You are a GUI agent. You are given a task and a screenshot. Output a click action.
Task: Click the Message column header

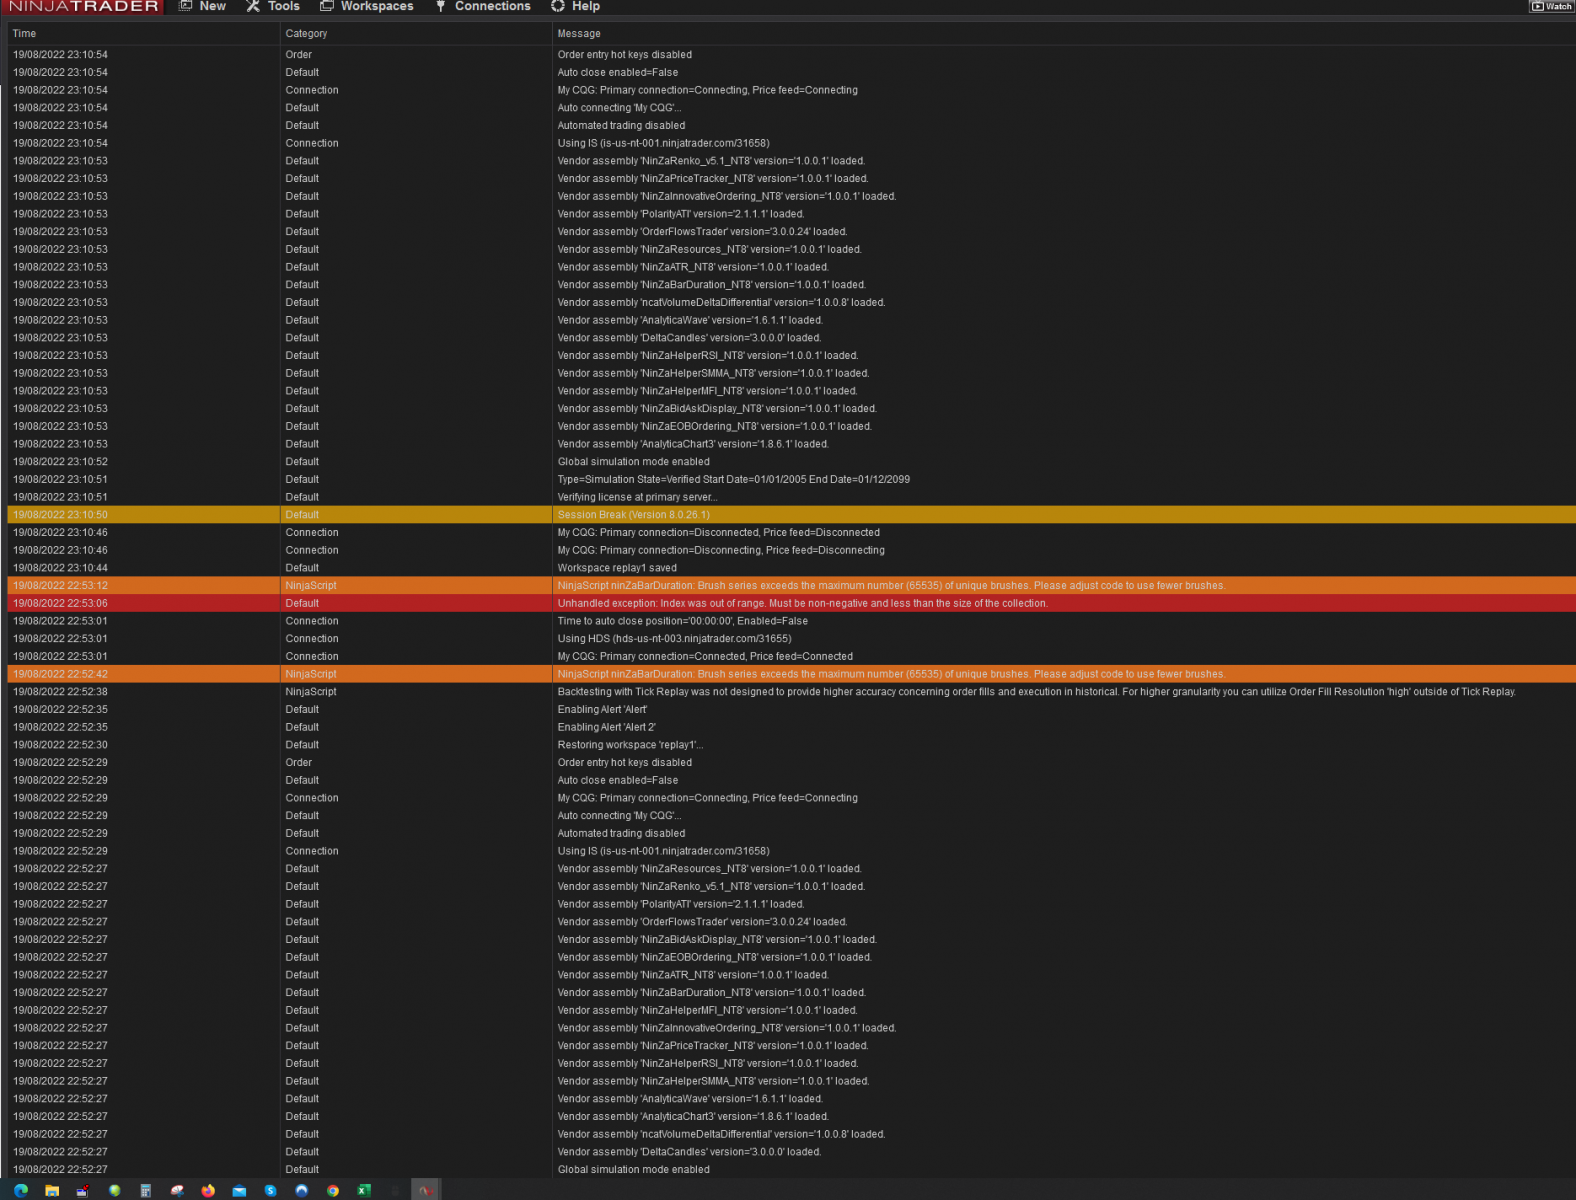pos(579,34)
